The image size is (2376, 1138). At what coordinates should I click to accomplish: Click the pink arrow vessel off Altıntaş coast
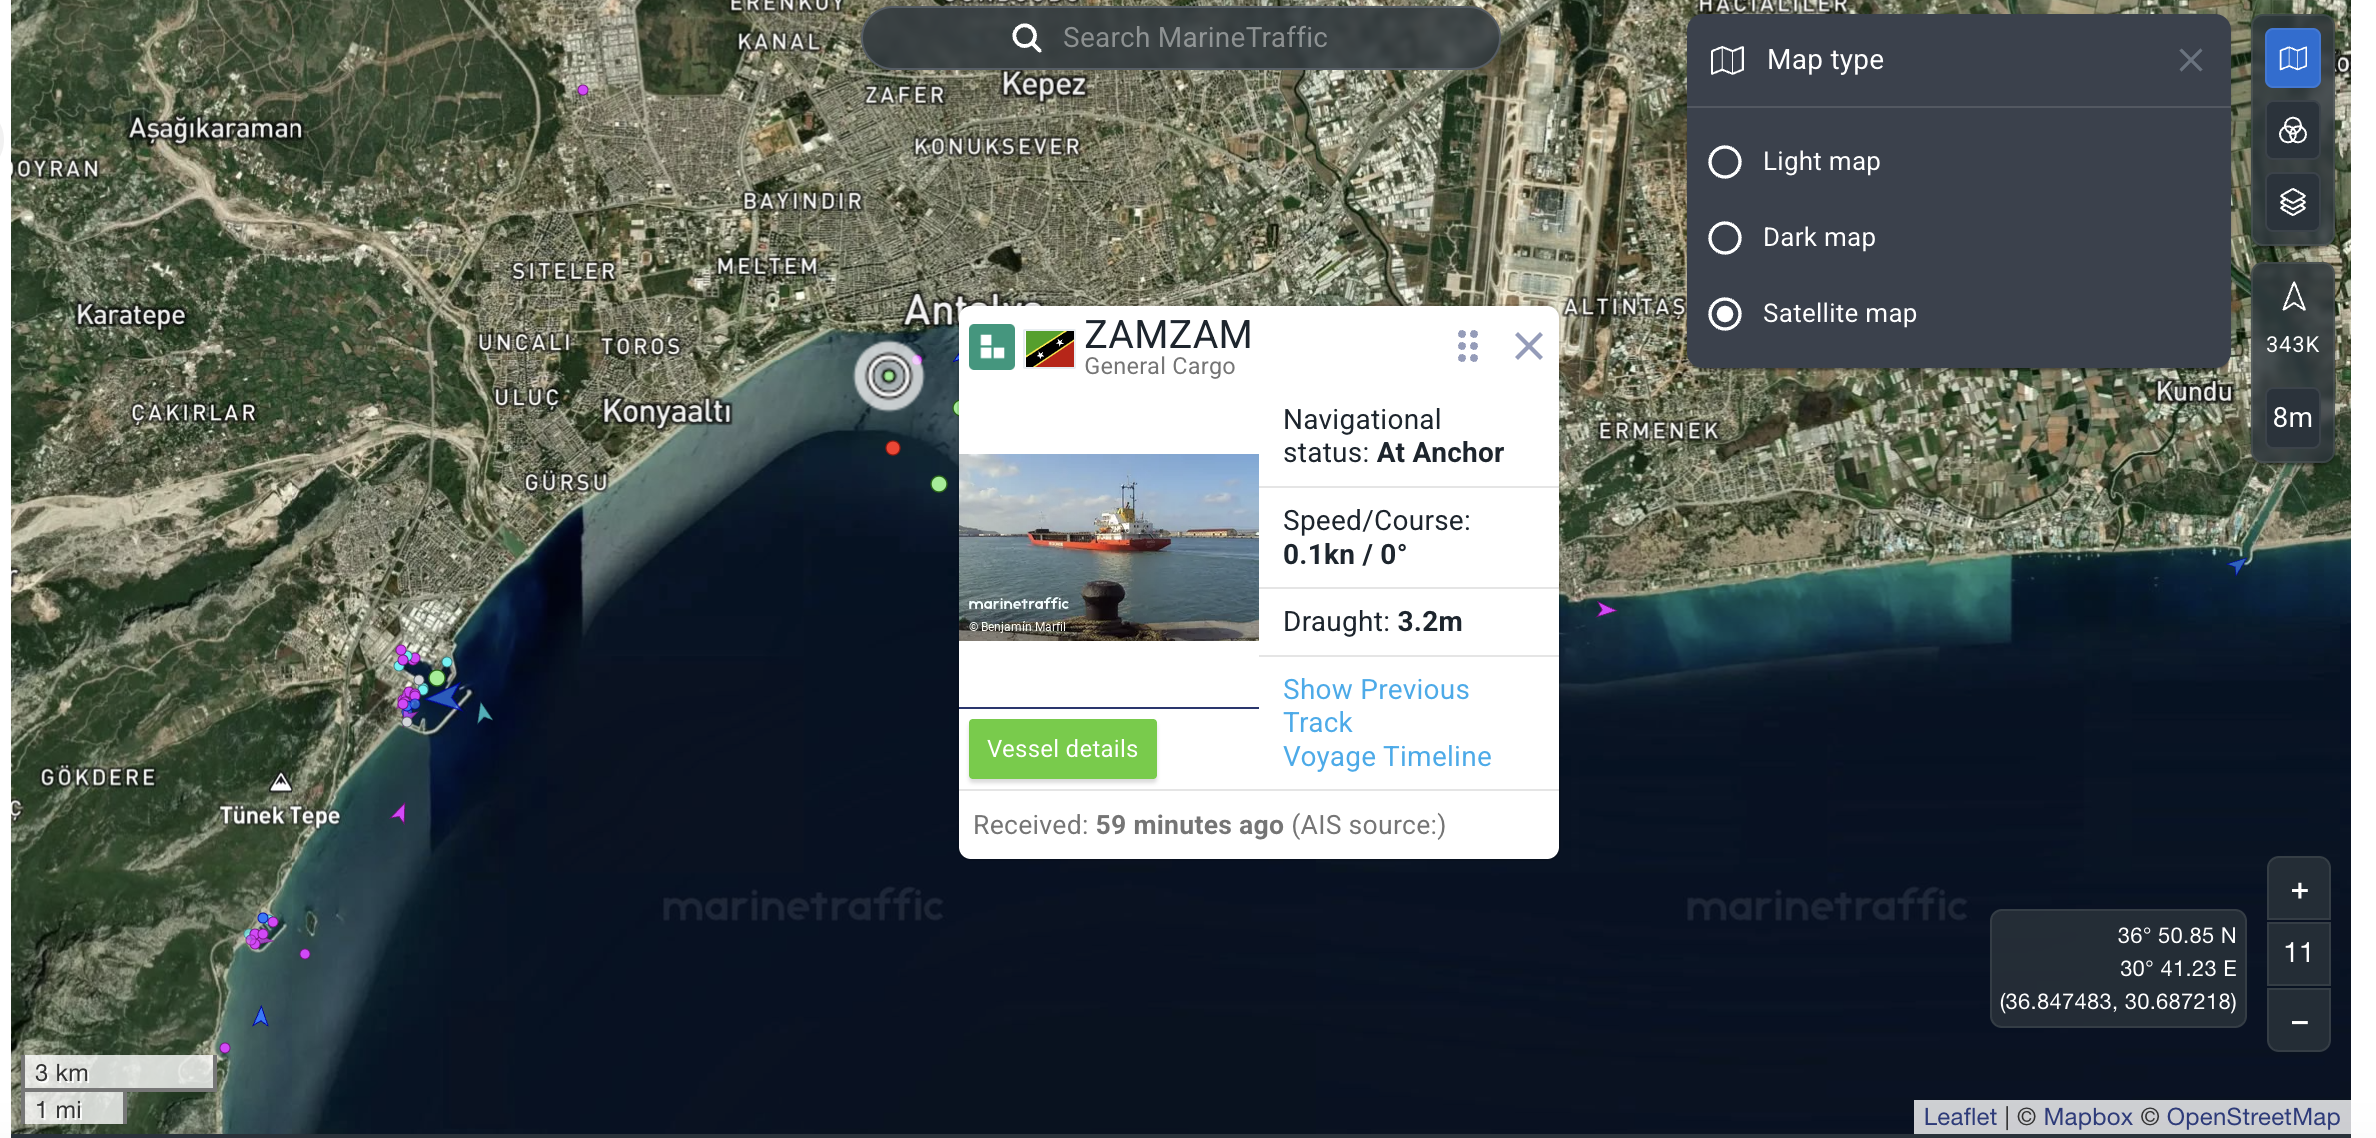[x=1606, y=609]
